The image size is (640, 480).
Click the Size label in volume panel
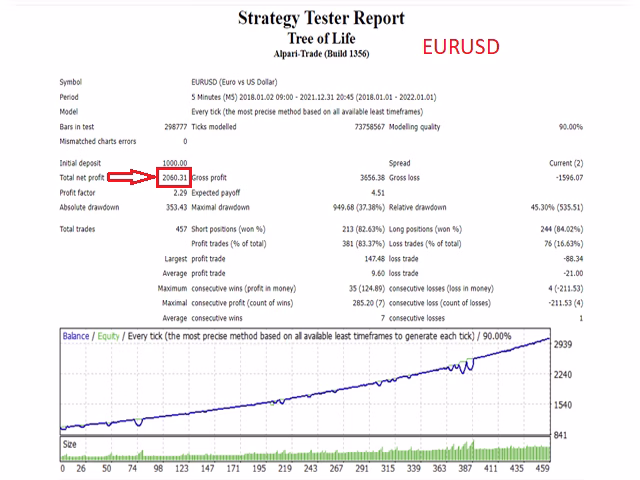pyautogui.click(x=69, y=444)
